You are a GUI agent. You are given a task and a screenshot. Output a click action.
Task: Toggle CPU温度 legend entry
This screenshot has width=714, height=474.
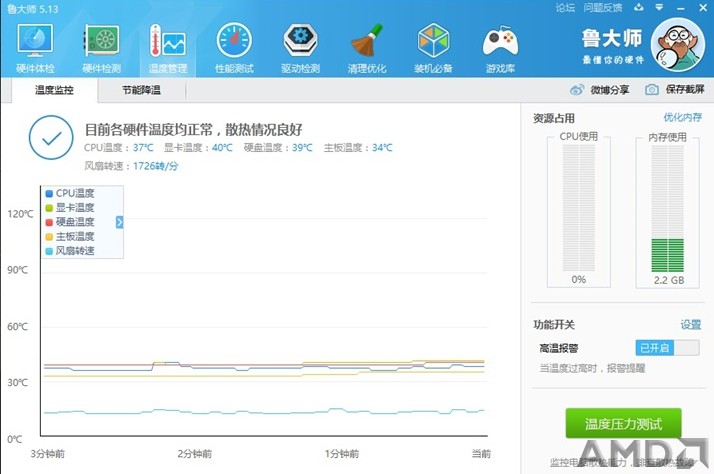coord(70,193)
